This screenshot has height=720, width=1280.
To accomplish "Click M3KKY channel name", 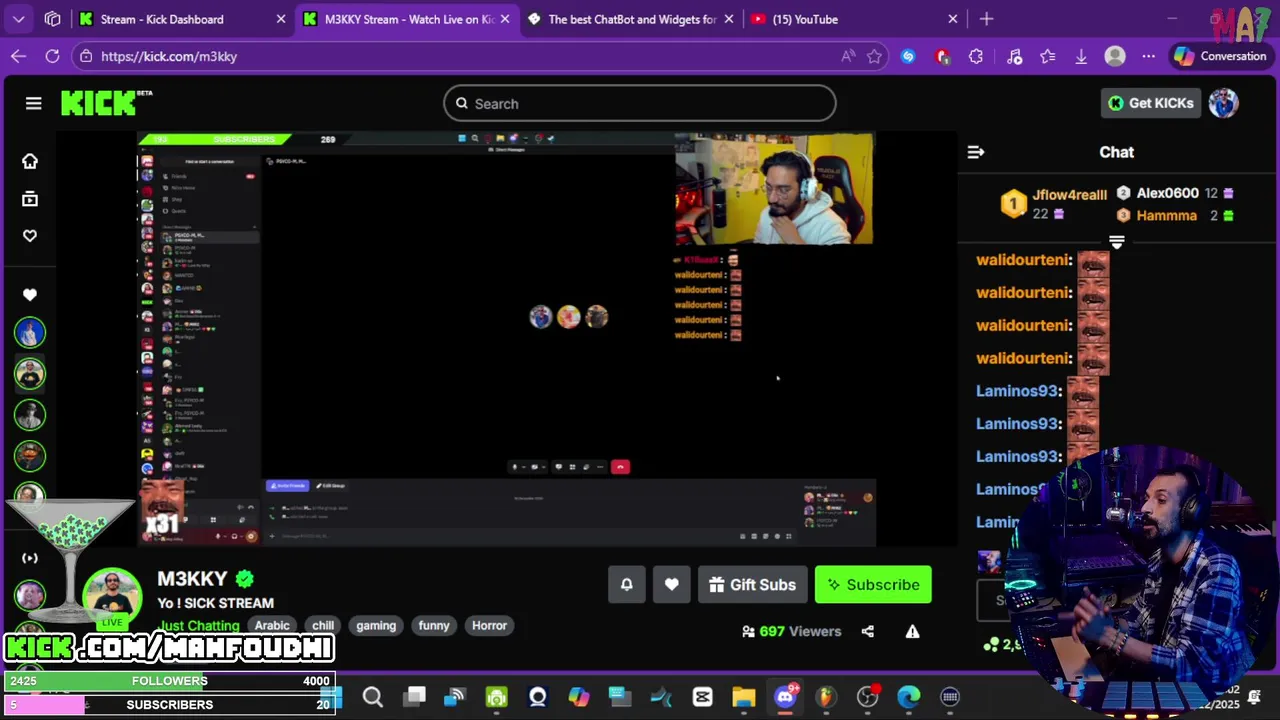I will coord(192,579).
